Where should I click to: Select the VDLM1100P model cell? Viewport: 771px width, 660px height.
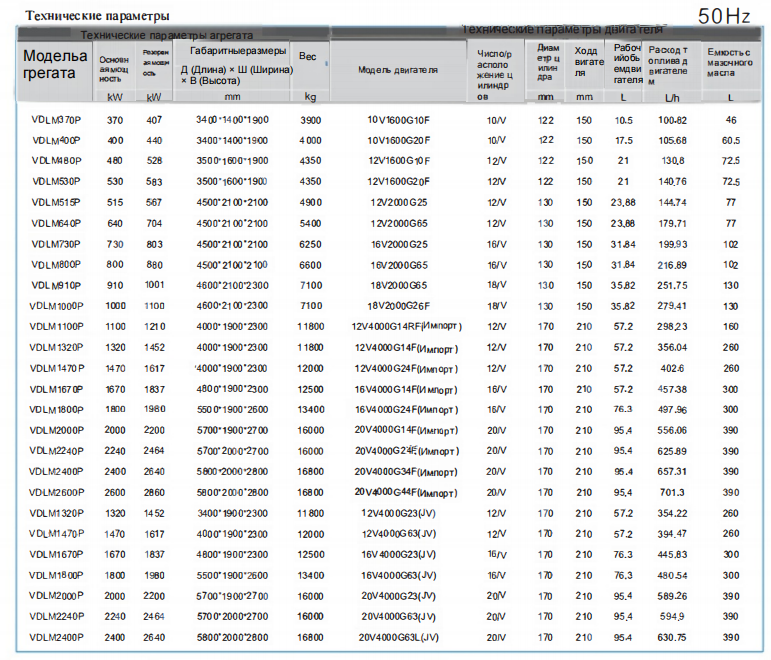[x=57, y=327]
